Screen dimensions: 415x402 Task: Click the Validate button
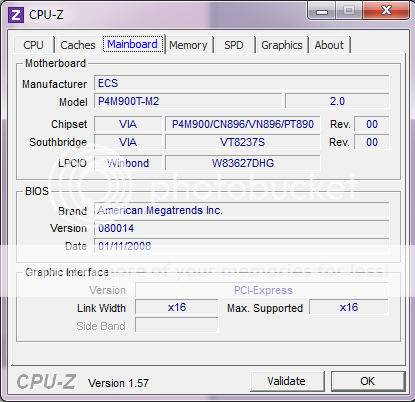point(287,381)
